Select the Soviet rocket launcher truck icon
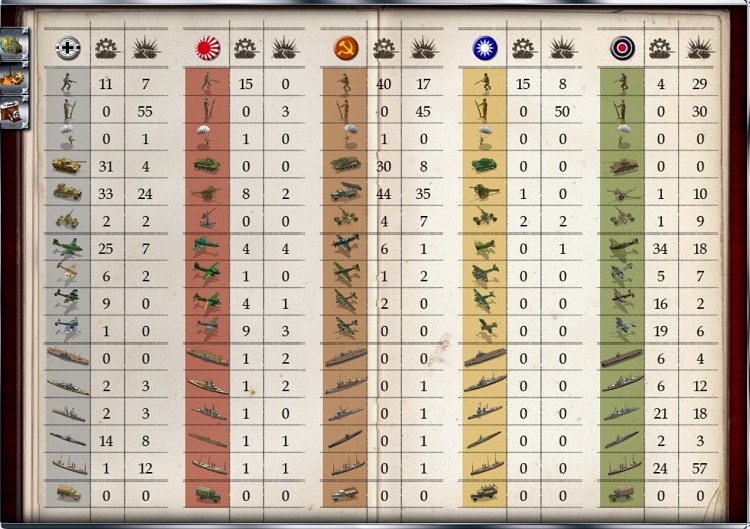The width and height of the screenshot is (750, 529). tap(345, 192)
